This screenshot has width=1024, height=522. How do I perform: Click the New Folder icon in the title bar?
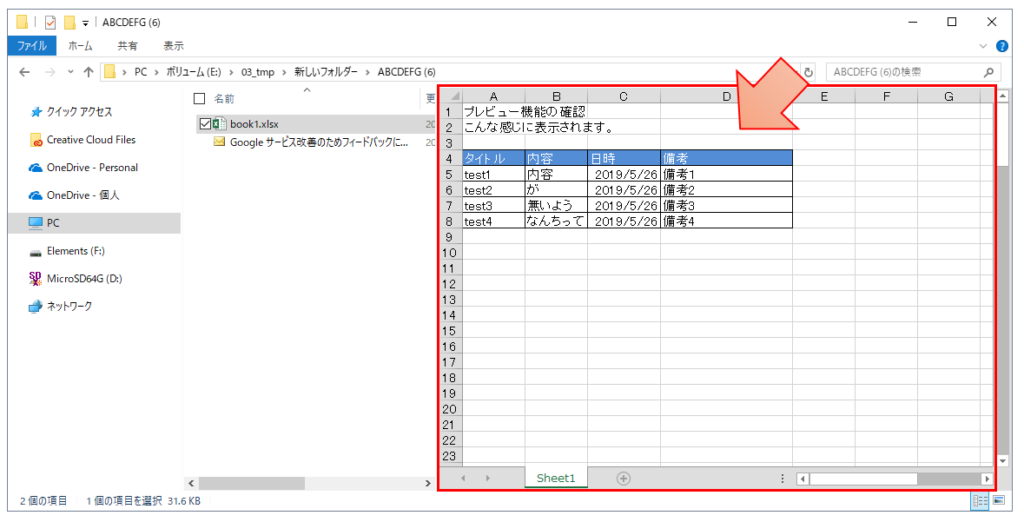click(x=69, y=22)
